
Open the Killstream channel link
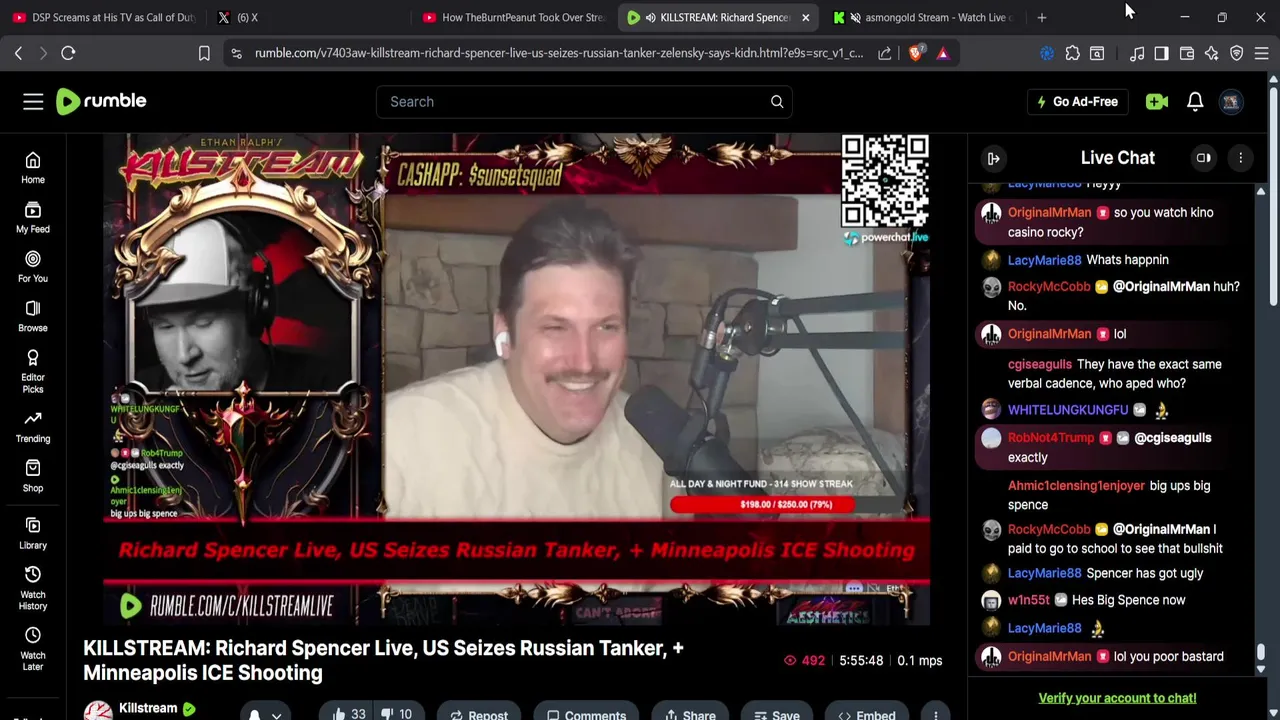(x=148, y=708)
